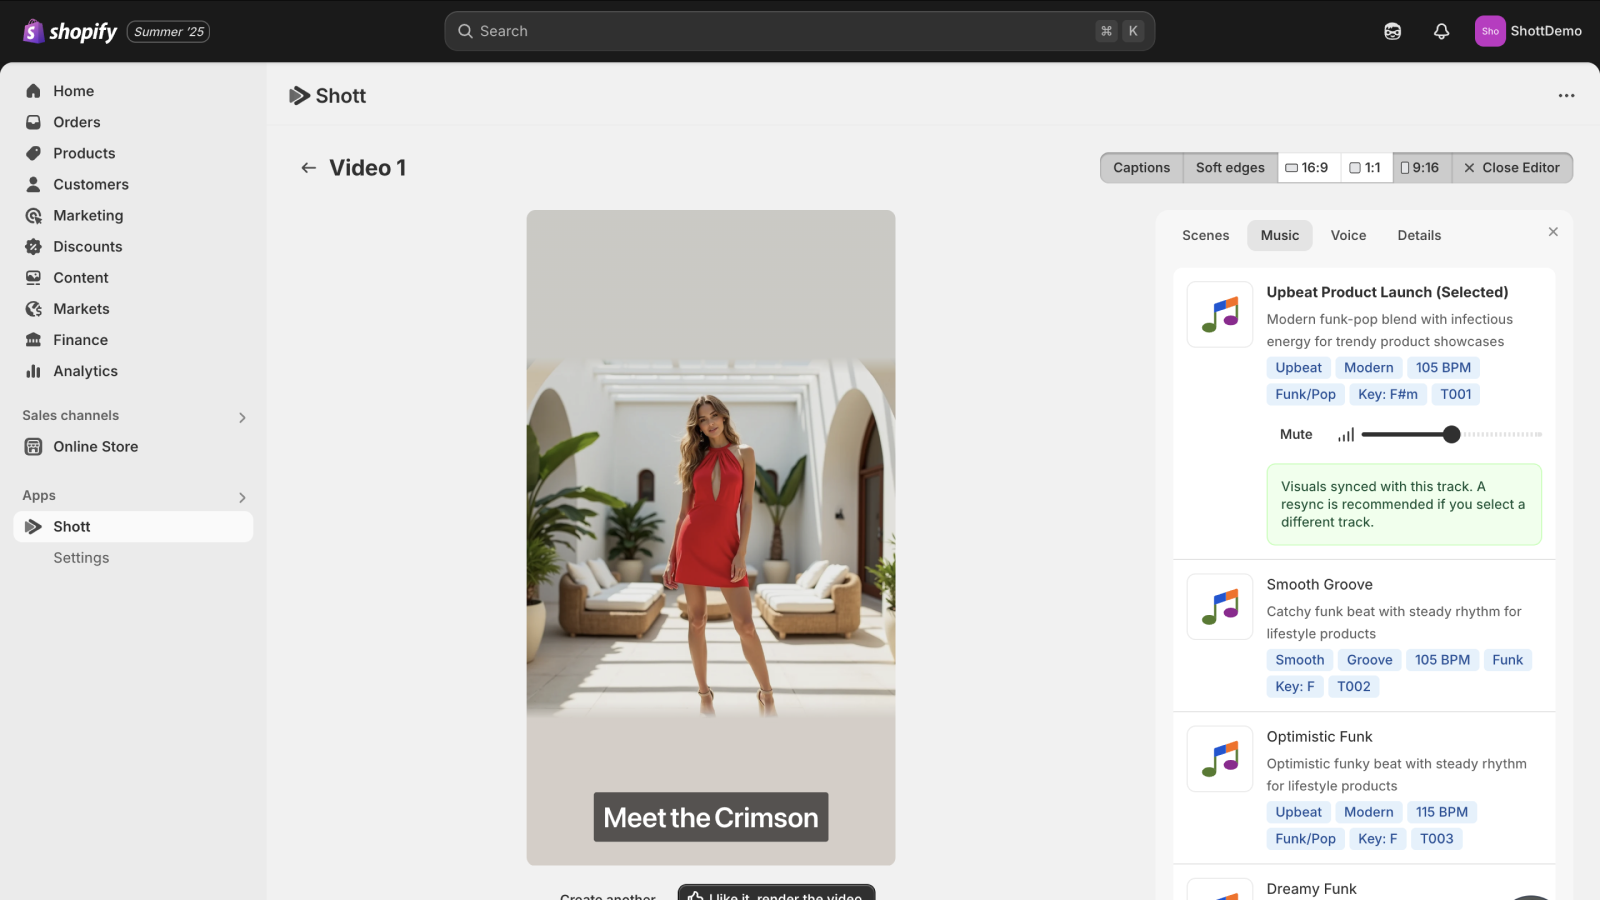Click the music note icon for Optimistic Funk
1600x900 pixels.
(x=1220, y=758)
